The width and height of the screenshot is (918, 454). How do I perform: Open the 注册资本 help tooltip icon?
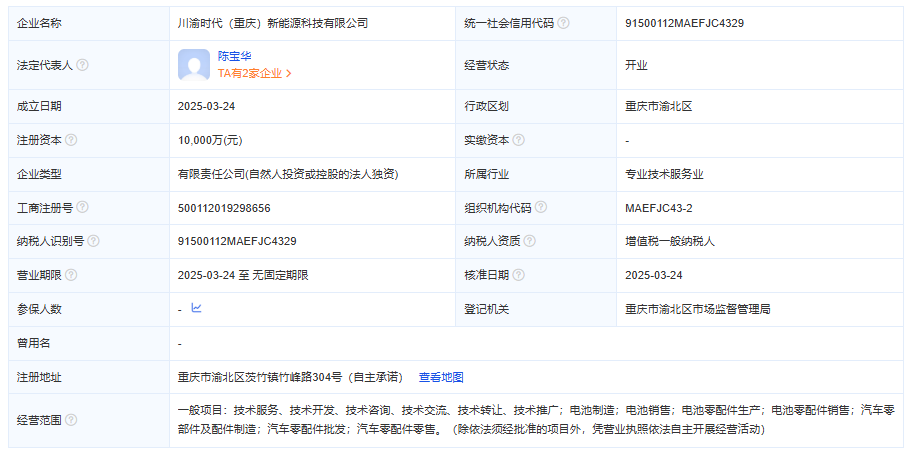click(71, 140)
